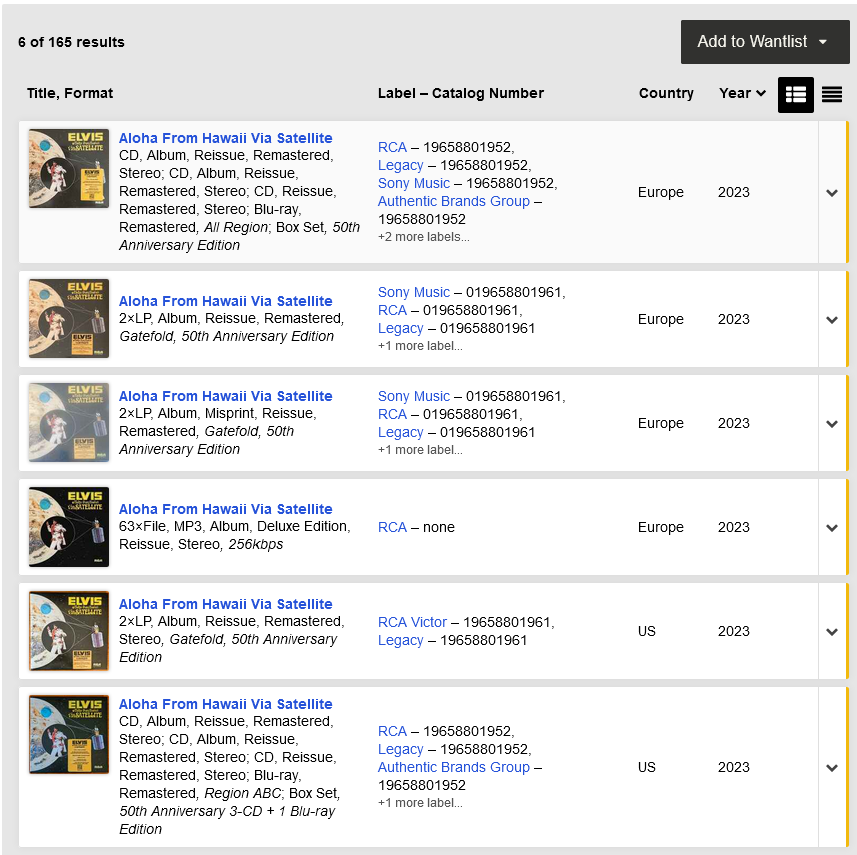Viewport: 857px width, 855px height.
Task: Open Legacy label link in RCA Victor row
Action: [x=400, y=640]
